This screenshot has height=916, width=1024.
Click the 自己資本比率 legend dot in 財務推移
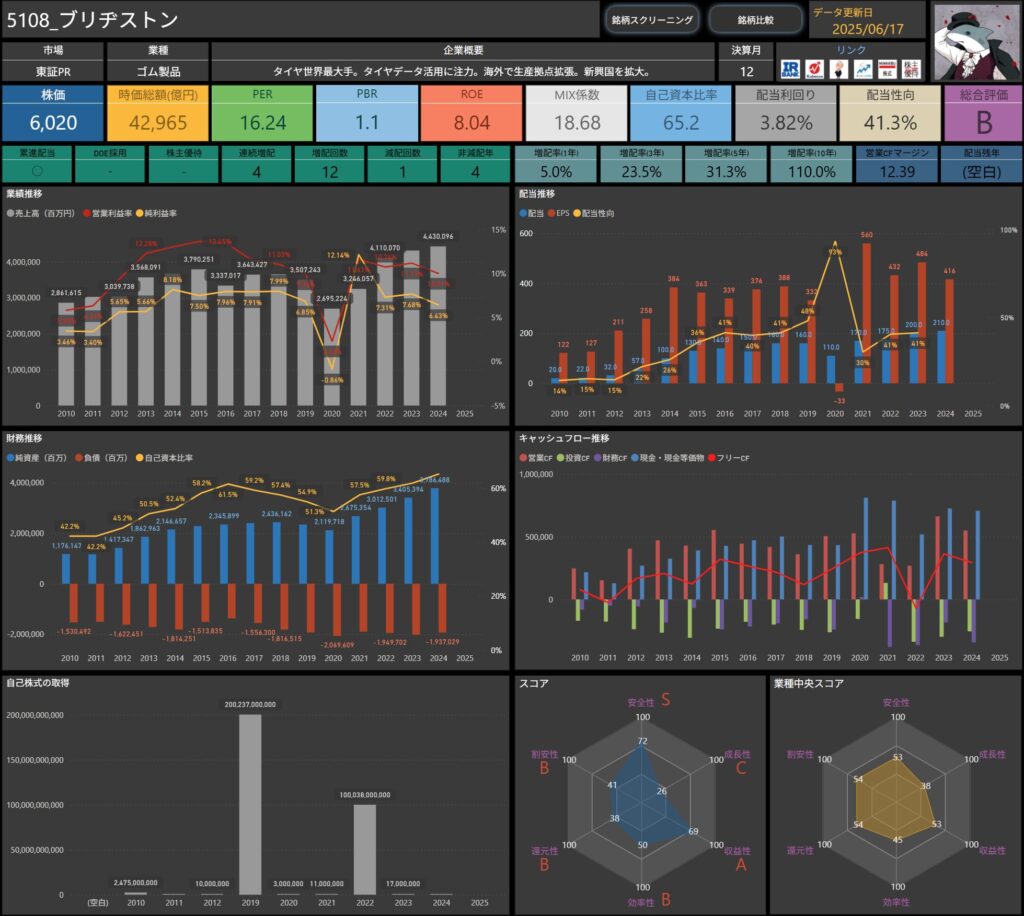(x=139, y=458)
